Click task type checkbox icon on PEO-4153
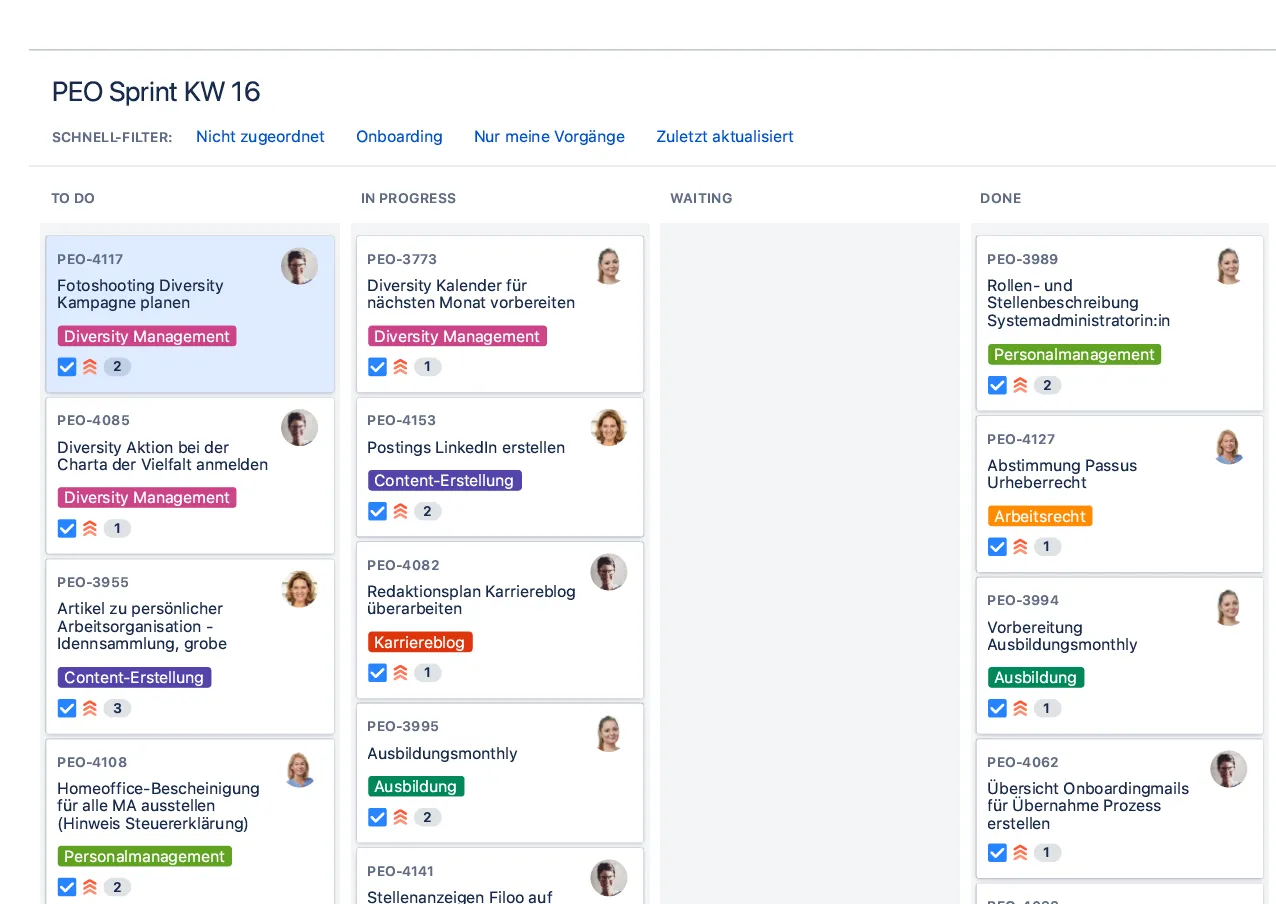The height and width of the screenshot is (904, 1276). tap(377, 511)
